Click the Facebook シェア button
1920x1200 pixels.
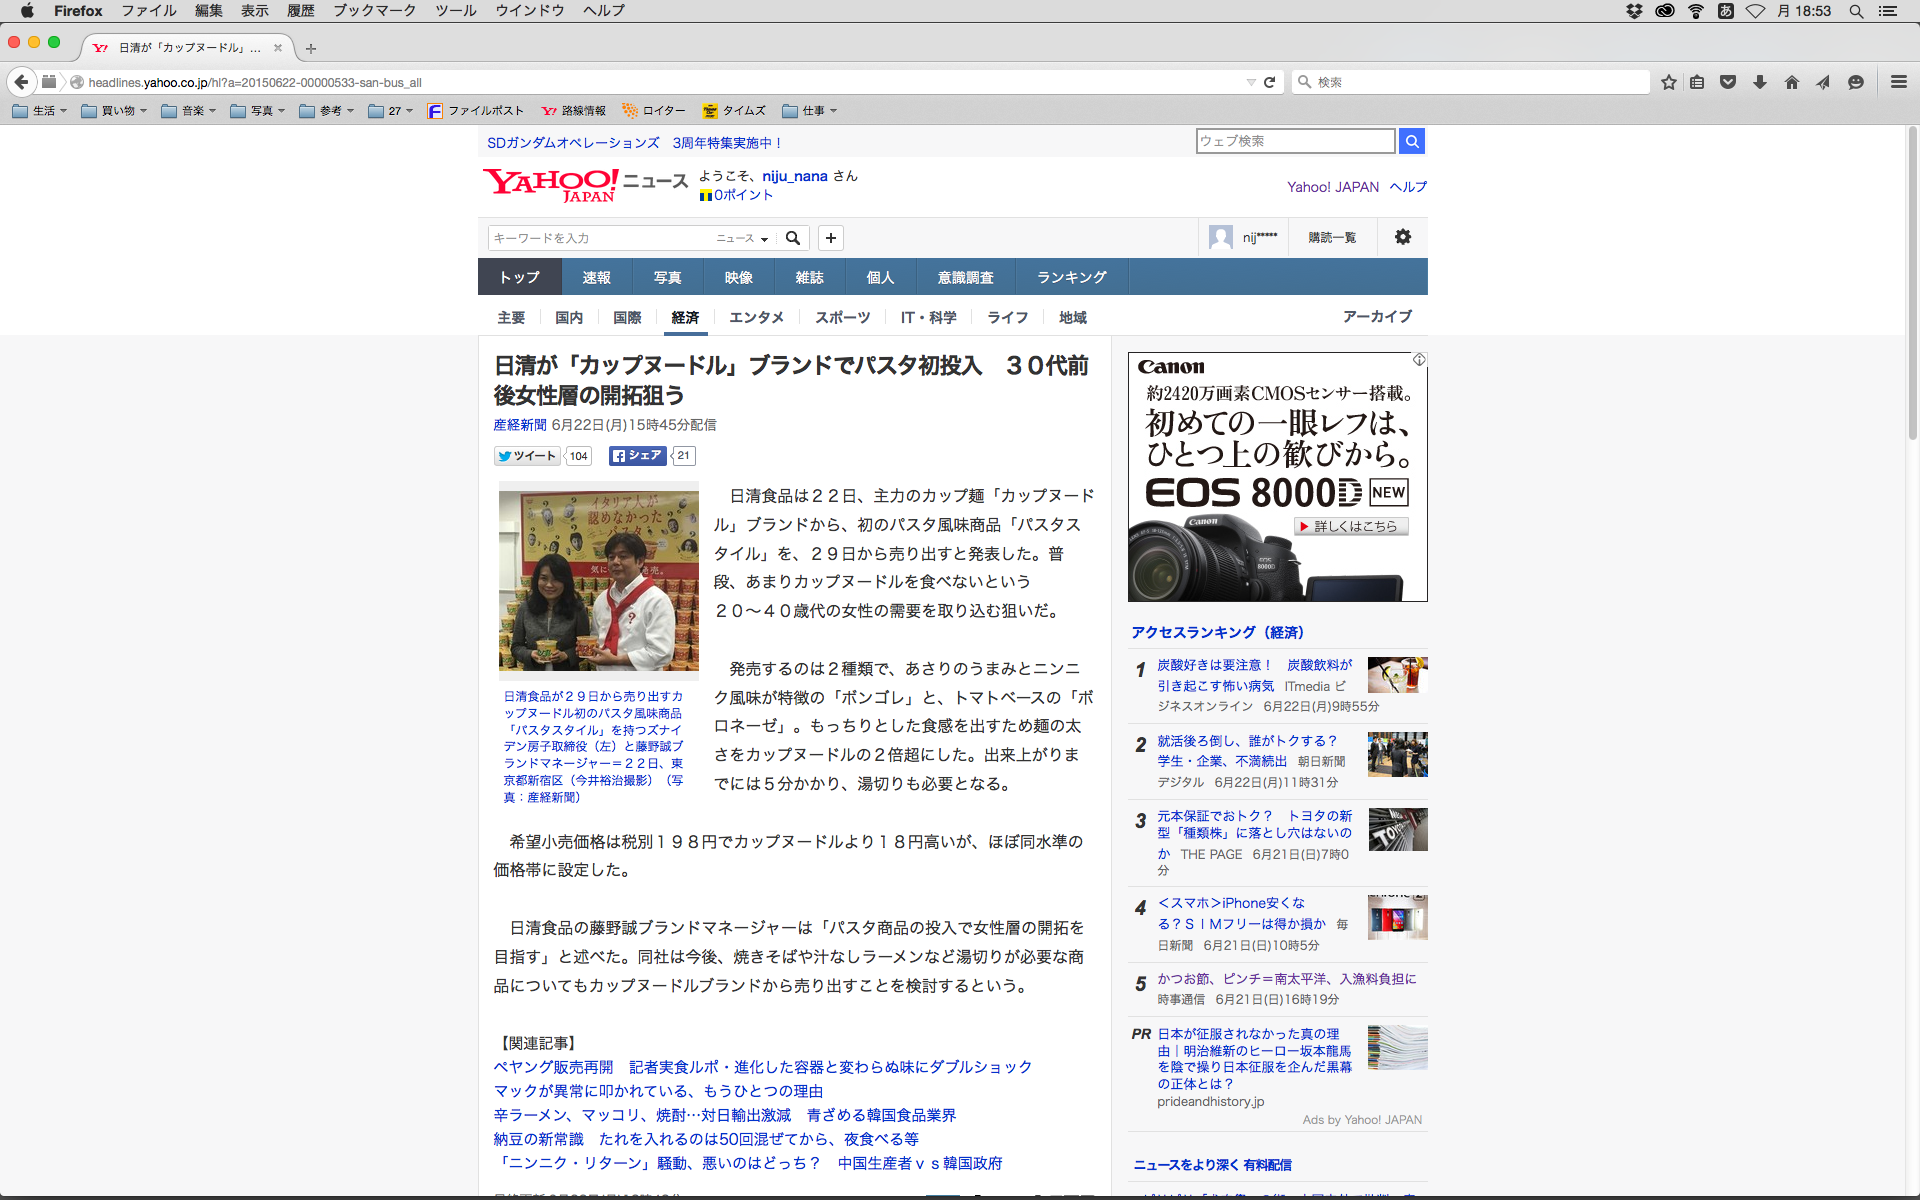pos(637,456)
